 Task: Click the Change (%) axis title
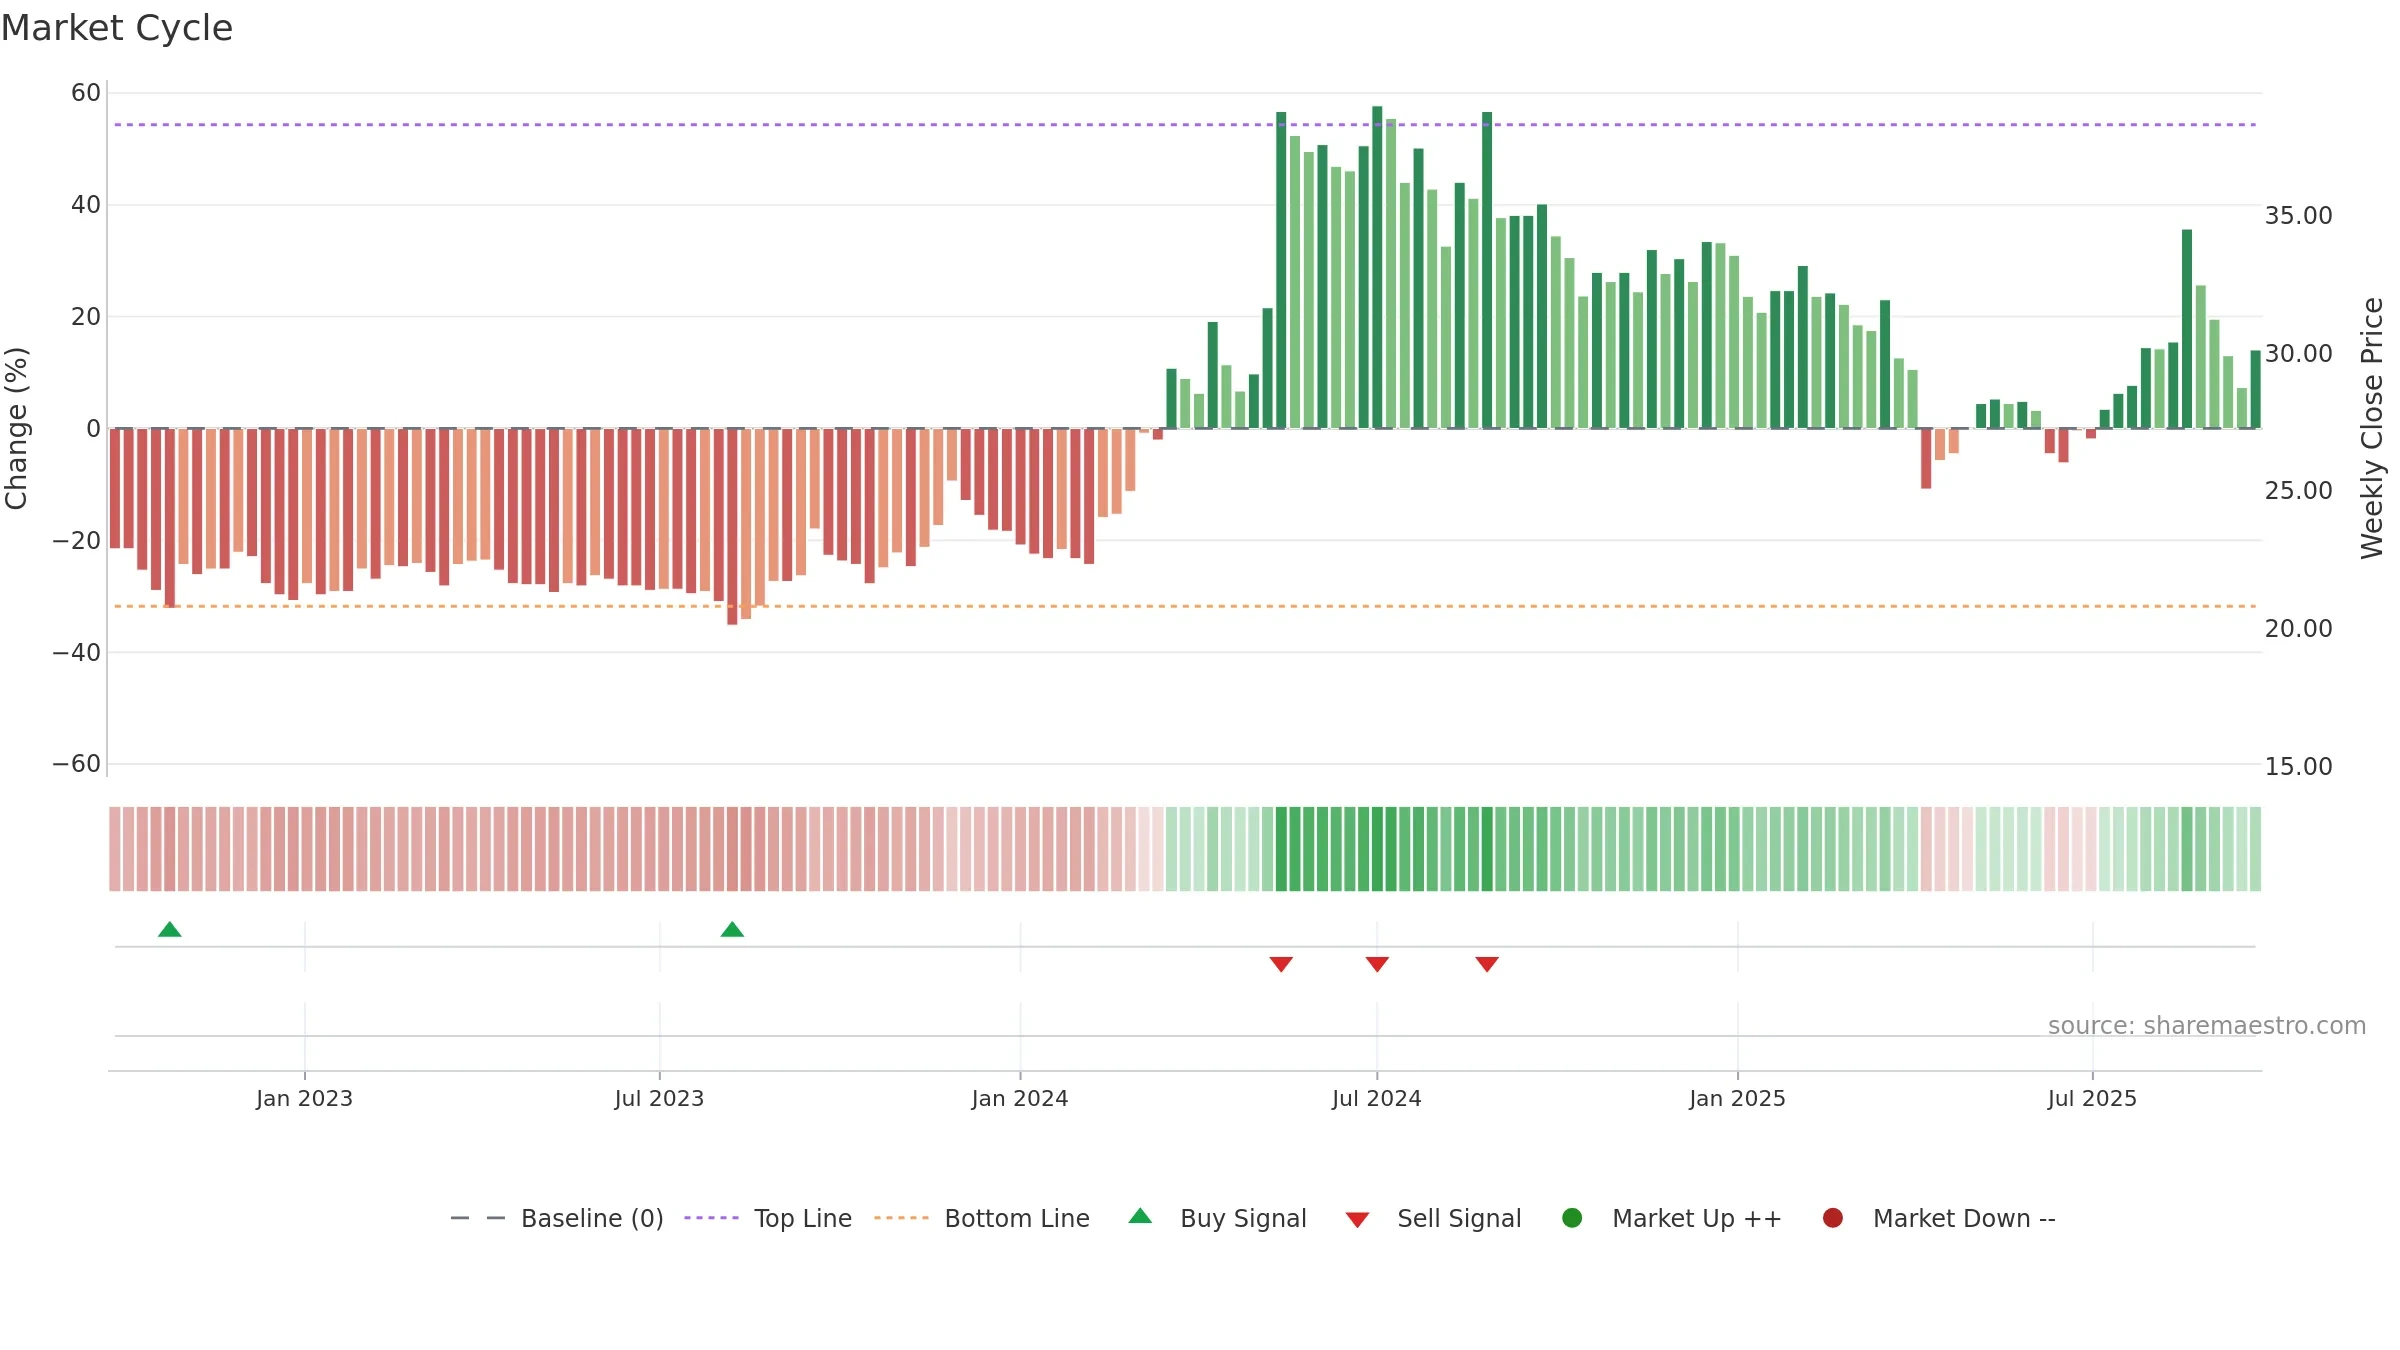tap(16, 429)
